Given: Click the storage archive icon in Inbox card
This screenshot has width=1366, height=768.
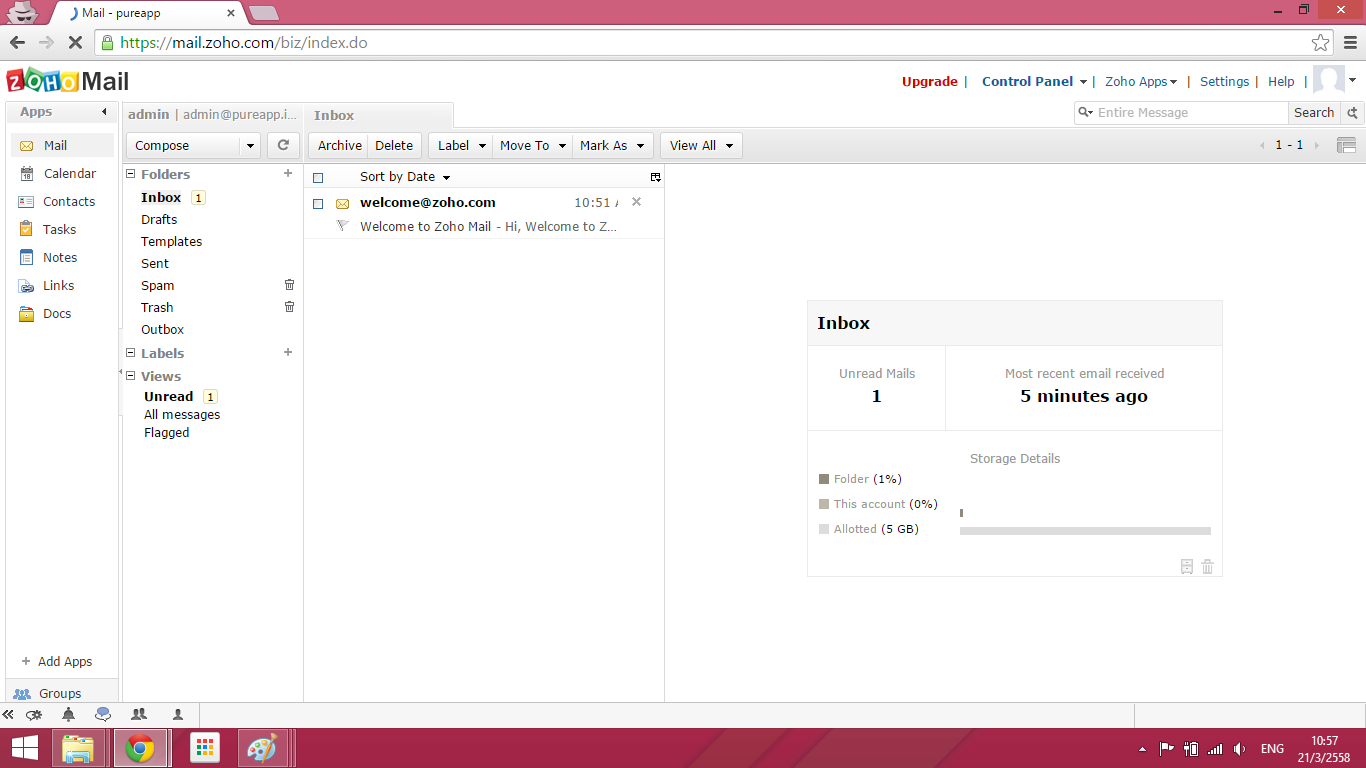Looking at the screenshot, I should pos(1187,567).
